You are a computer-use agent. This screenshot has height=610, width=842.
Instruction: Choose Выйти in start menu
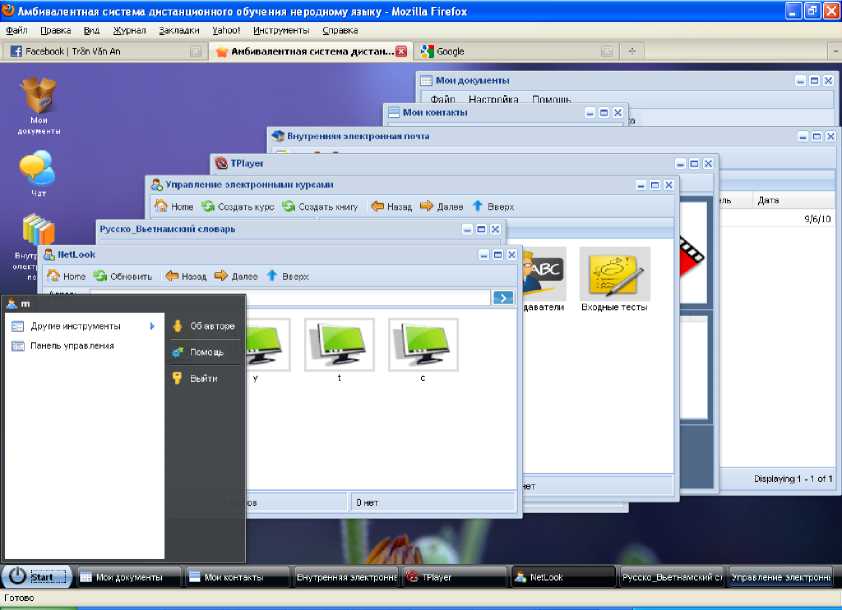point(203,379)
